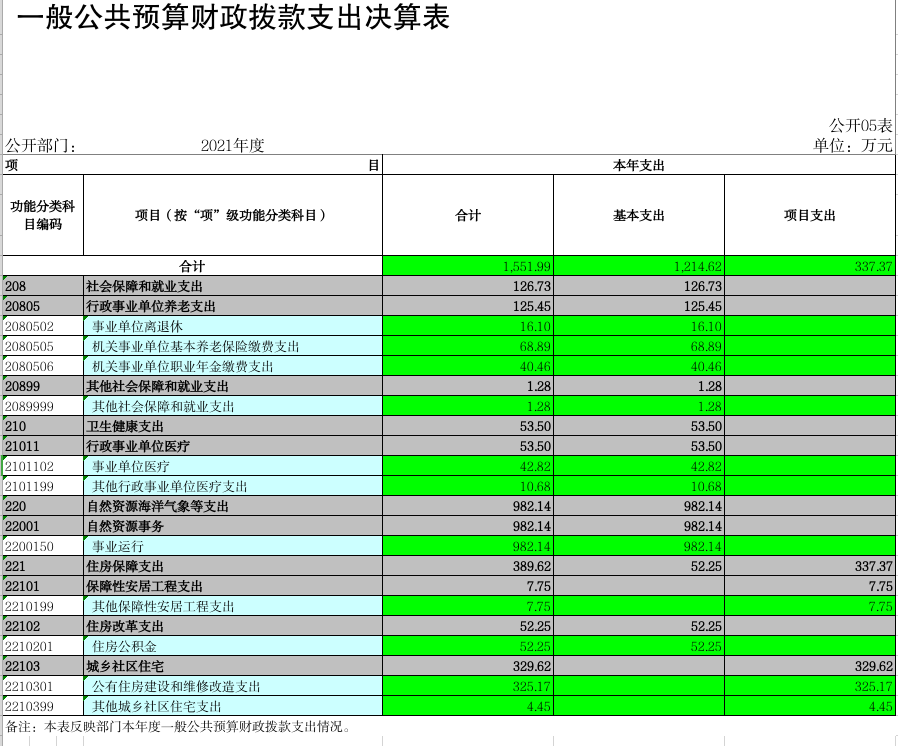This screenshot has height=746, width=898.
Task: Click the 公开部门 label
Action: 41,145
